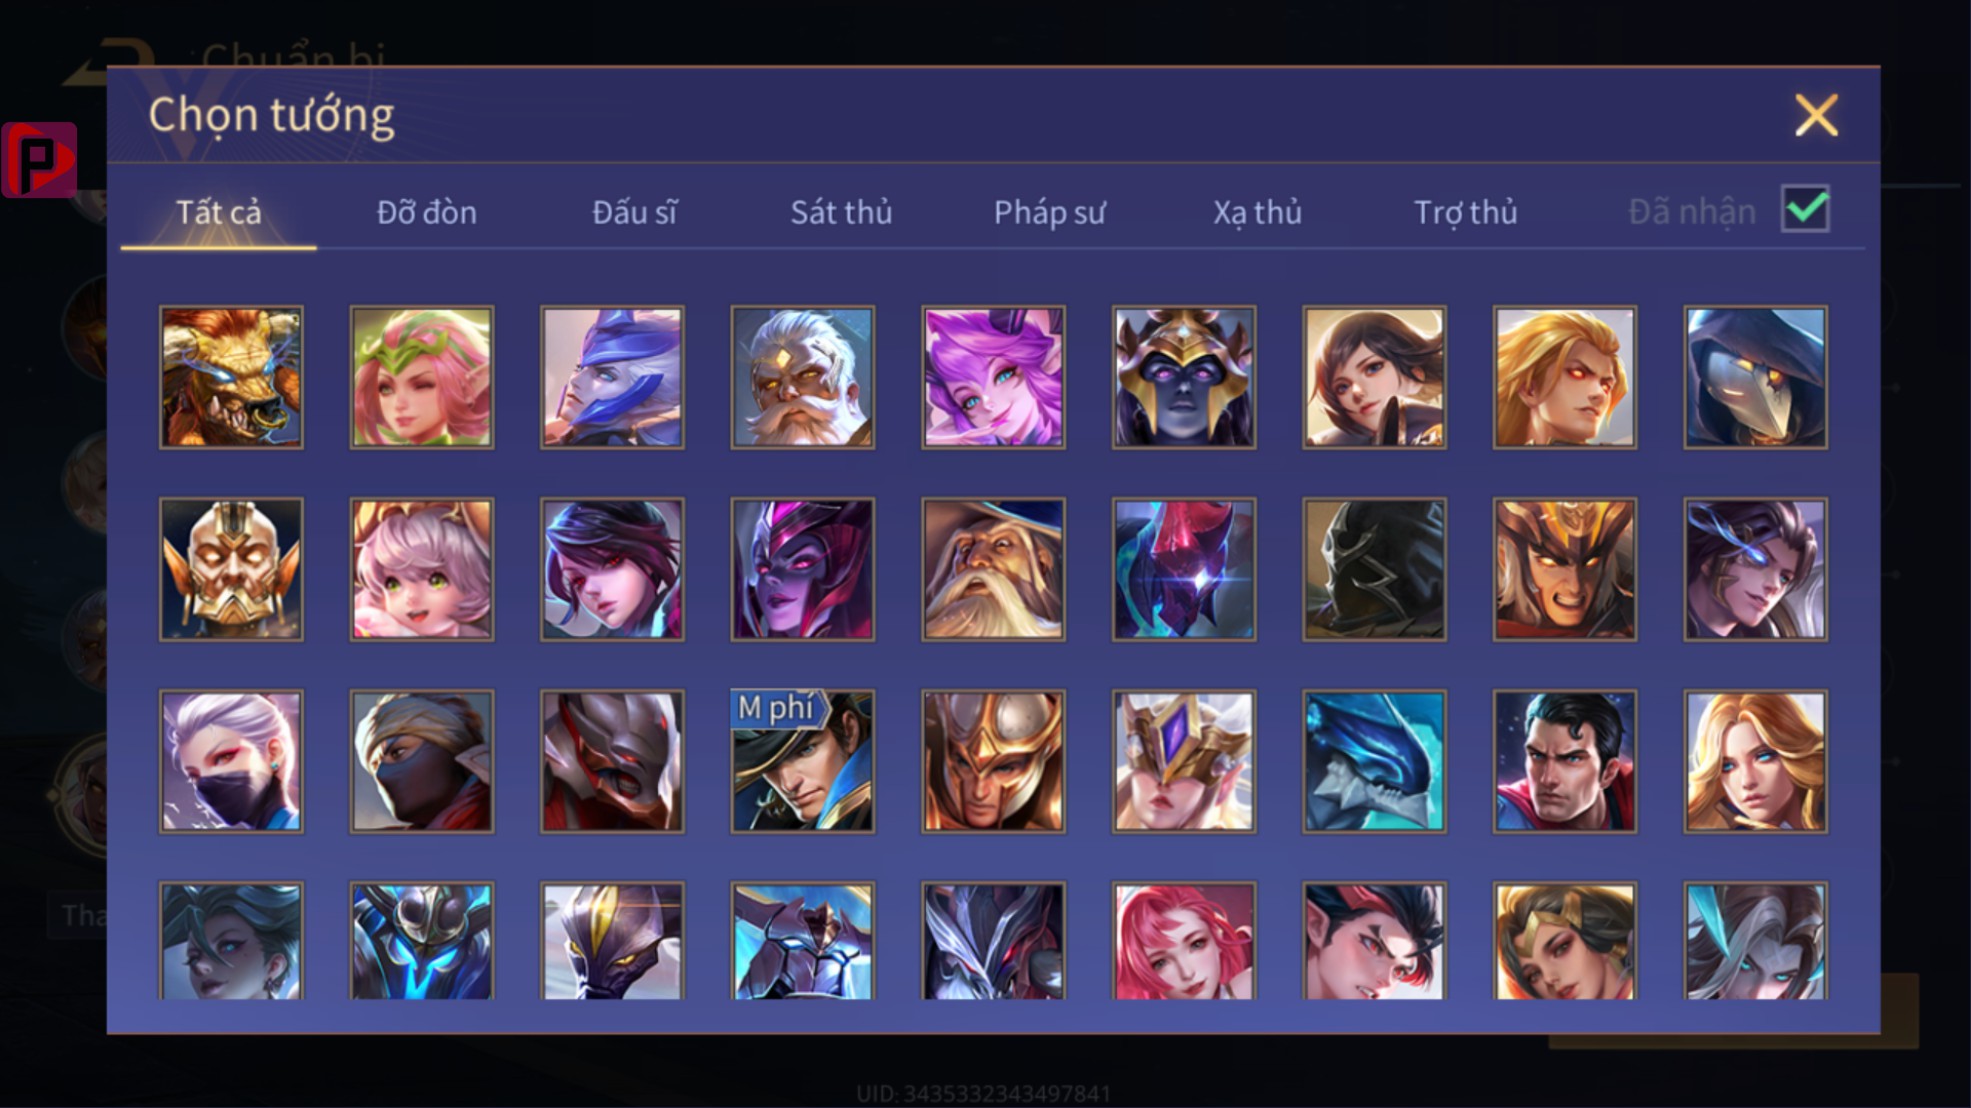This screenshot has height=1108, width=1971.
Task: Open the 'Trợ thủ' category tab
Action: [1465, 212]
